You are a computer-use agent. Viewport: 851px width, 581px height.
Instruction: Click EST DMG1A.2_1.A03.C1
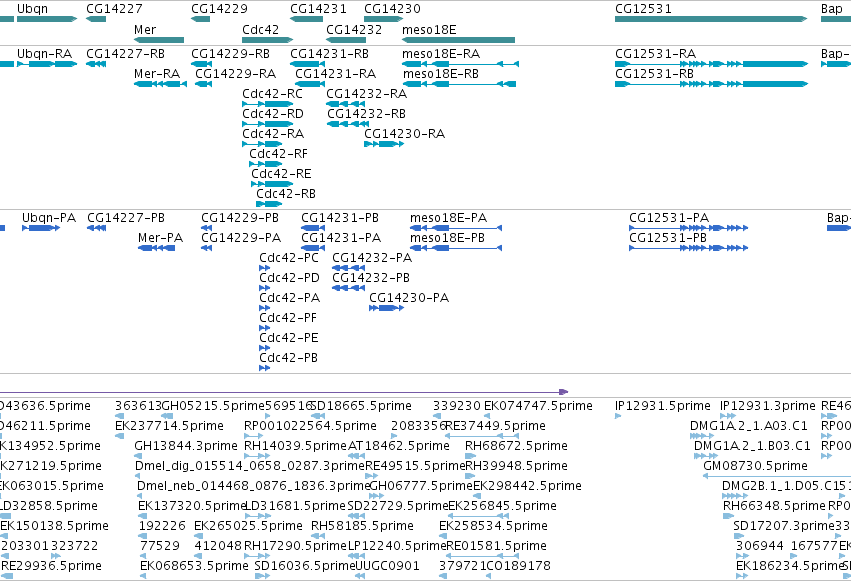coord(749,426)
